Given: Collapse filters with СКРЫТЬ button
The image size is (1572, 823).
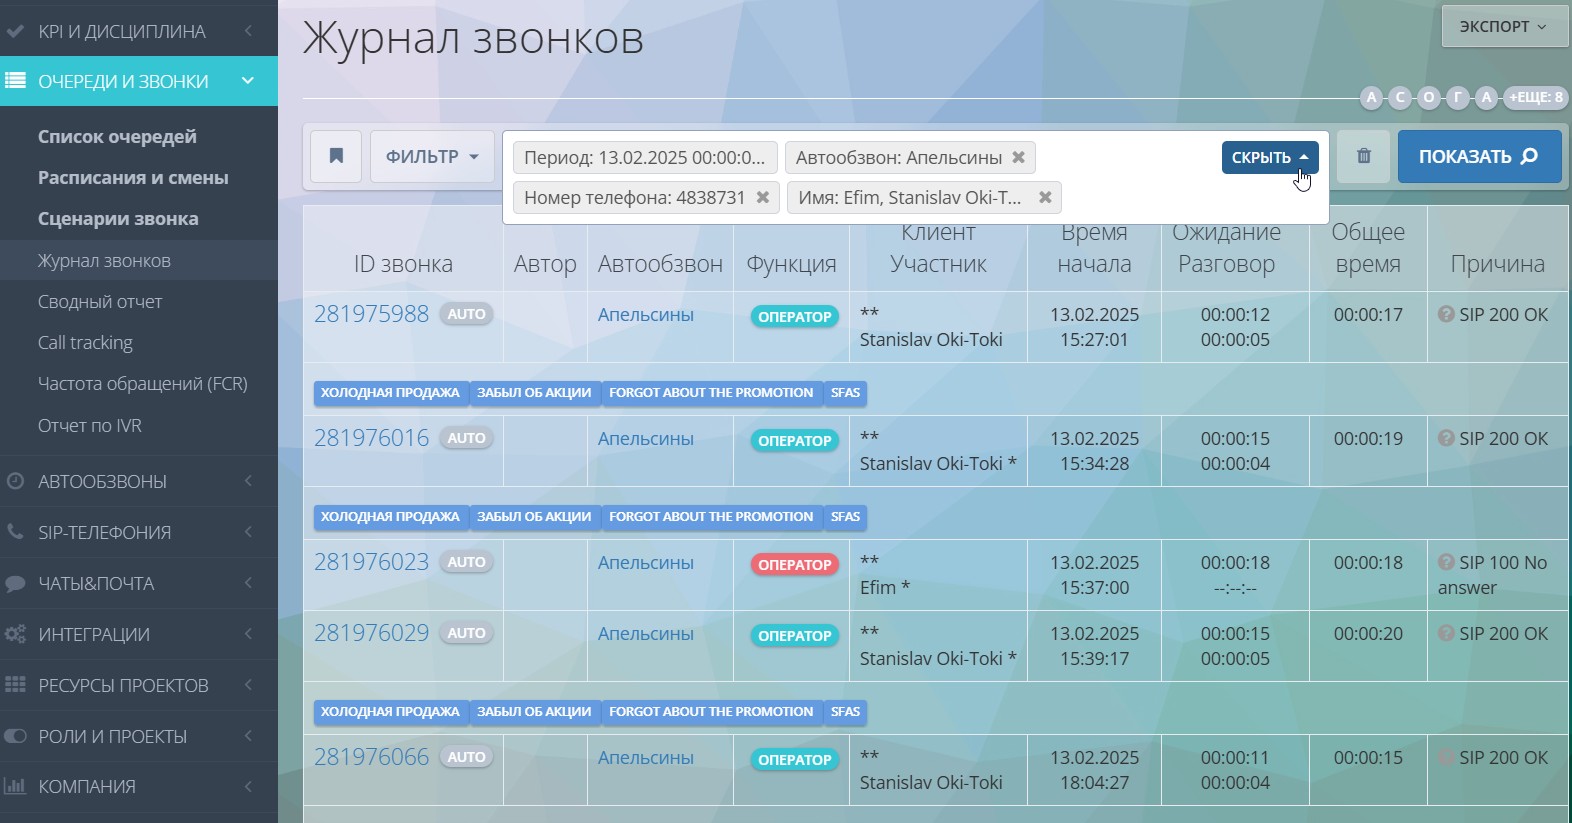Looking at the screenshot, I should point(1270,157).
